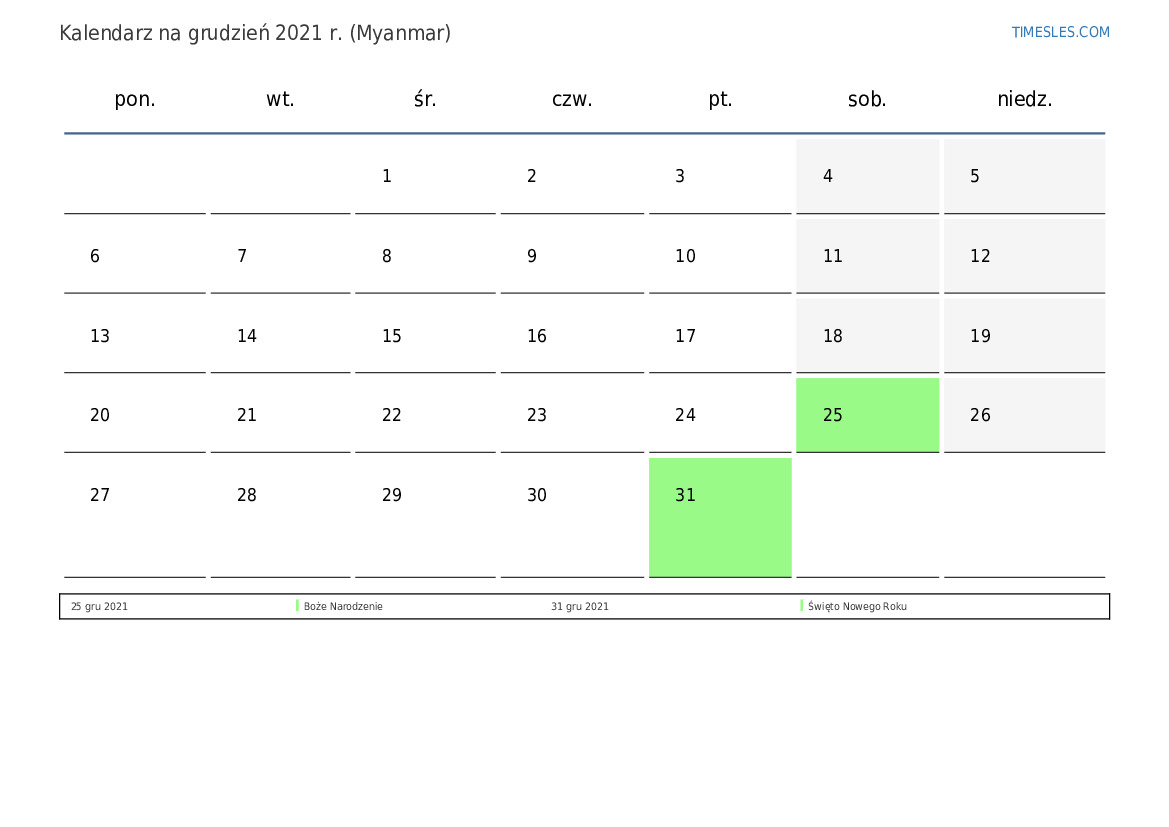Click day 24 in the calendar

720,415
